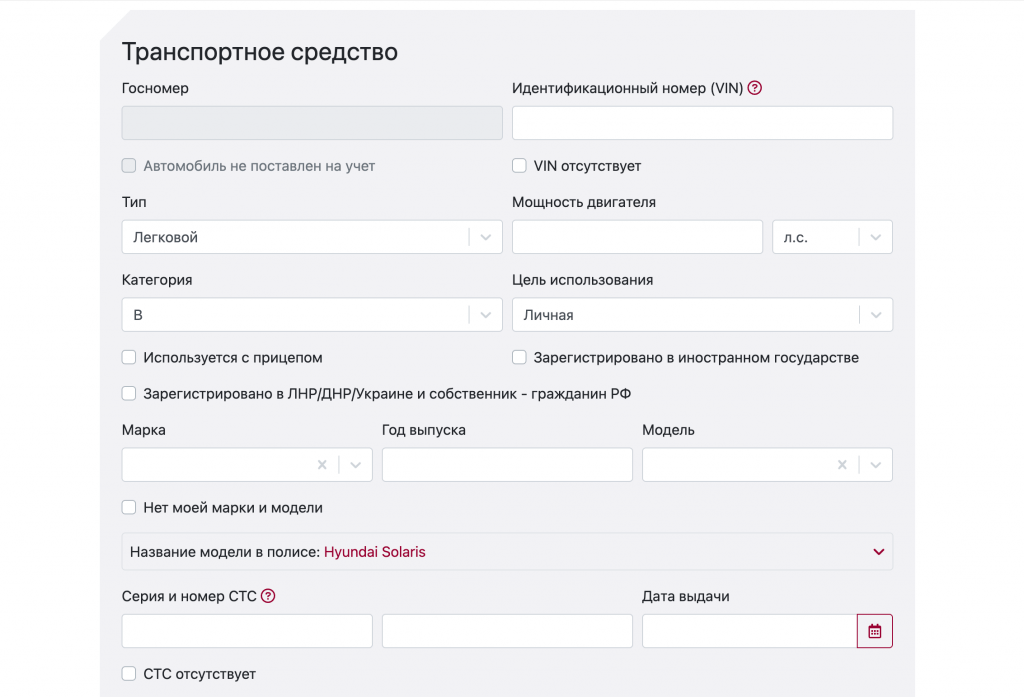
Task: Toggle the СТС отсутствует checkbox
Action: [x=129, y=674]
